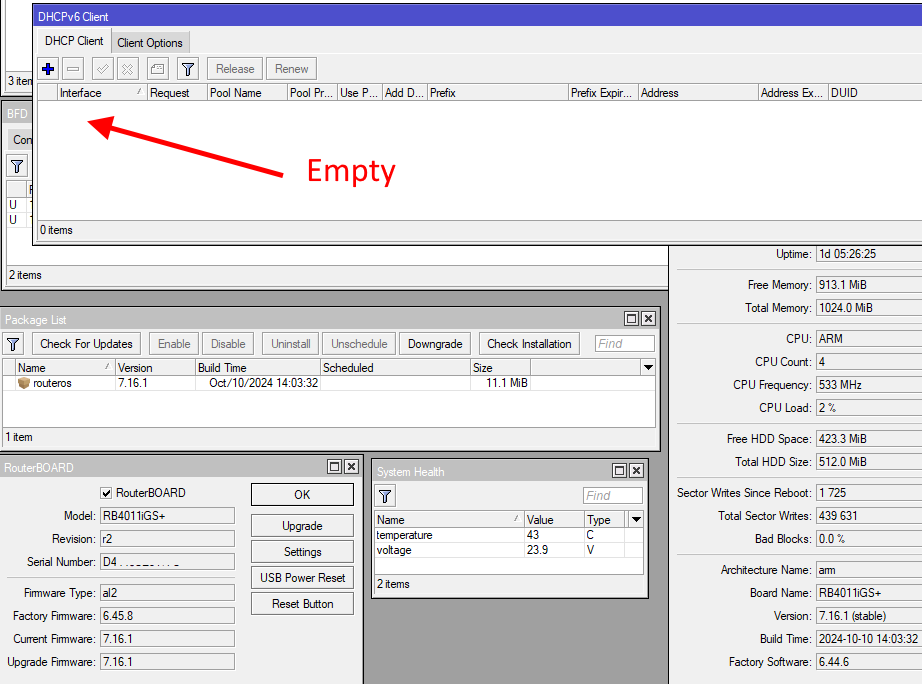Click the Enable button in Package List
Viewport: 922px width, 684px height.
coord(174,343)
